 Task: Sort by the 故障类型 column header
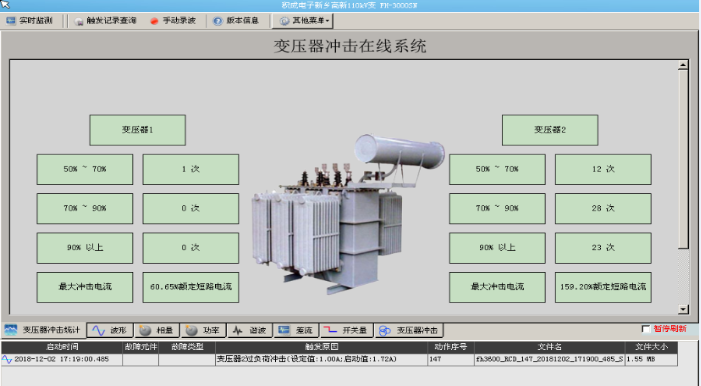pos(187,347)
